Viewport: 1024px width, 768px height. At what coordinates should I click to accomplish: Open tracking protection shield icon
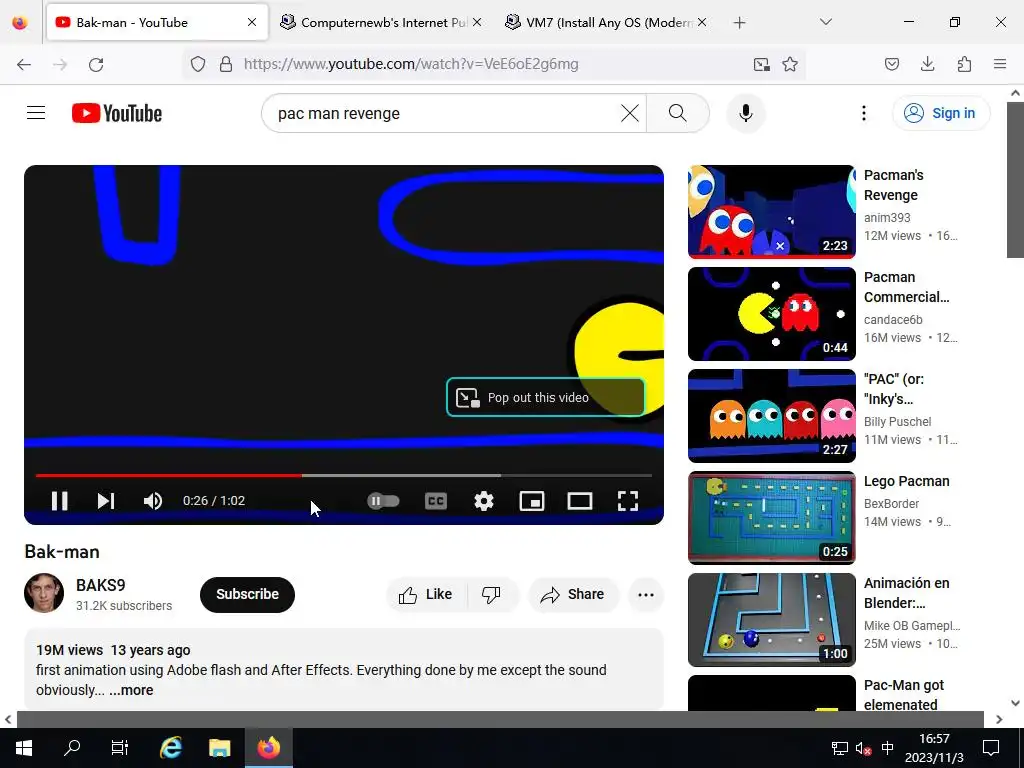pyautogui.click(x=198, y=64)
